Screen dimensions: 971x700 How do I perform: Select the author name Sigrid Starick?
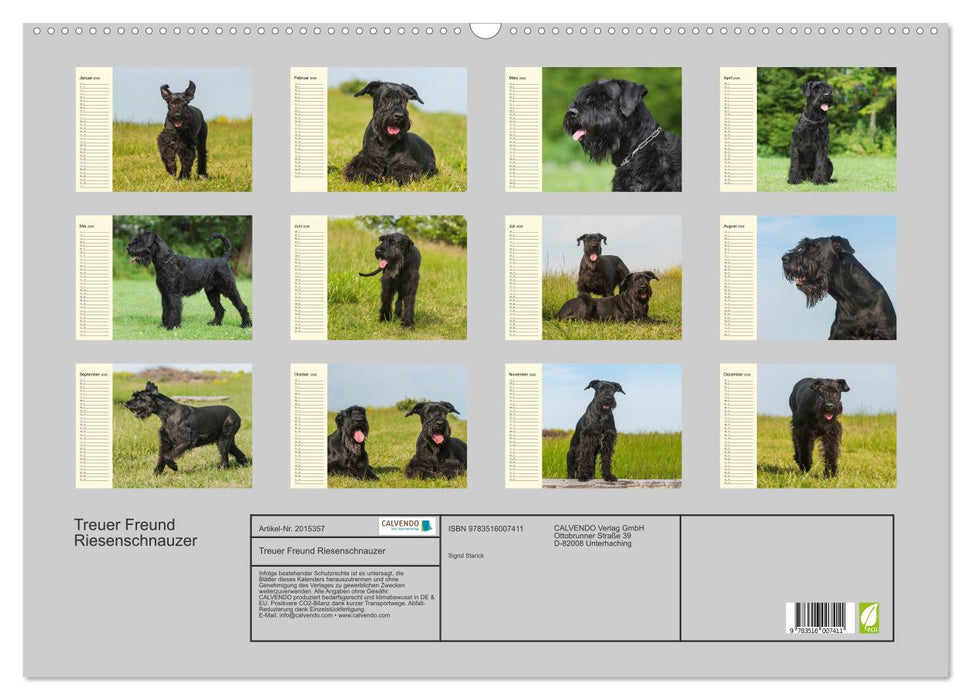point(466,554)
